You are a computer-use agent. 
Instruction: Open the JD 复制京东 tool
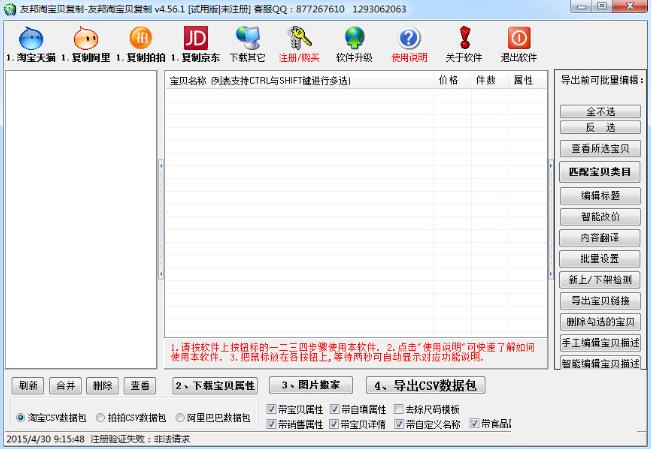[196, 38]
